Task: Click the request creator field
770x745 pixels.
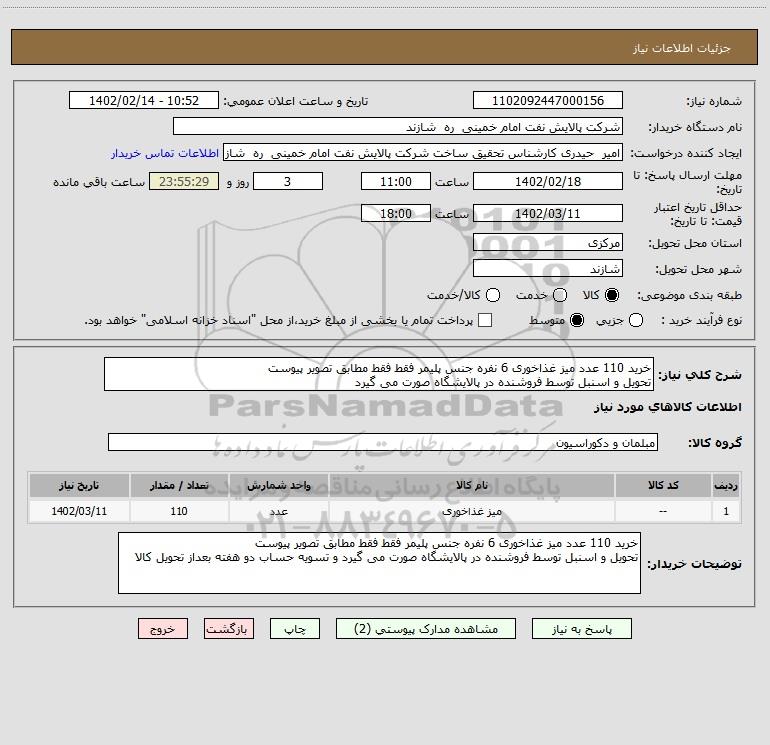Action: point(423,152)
